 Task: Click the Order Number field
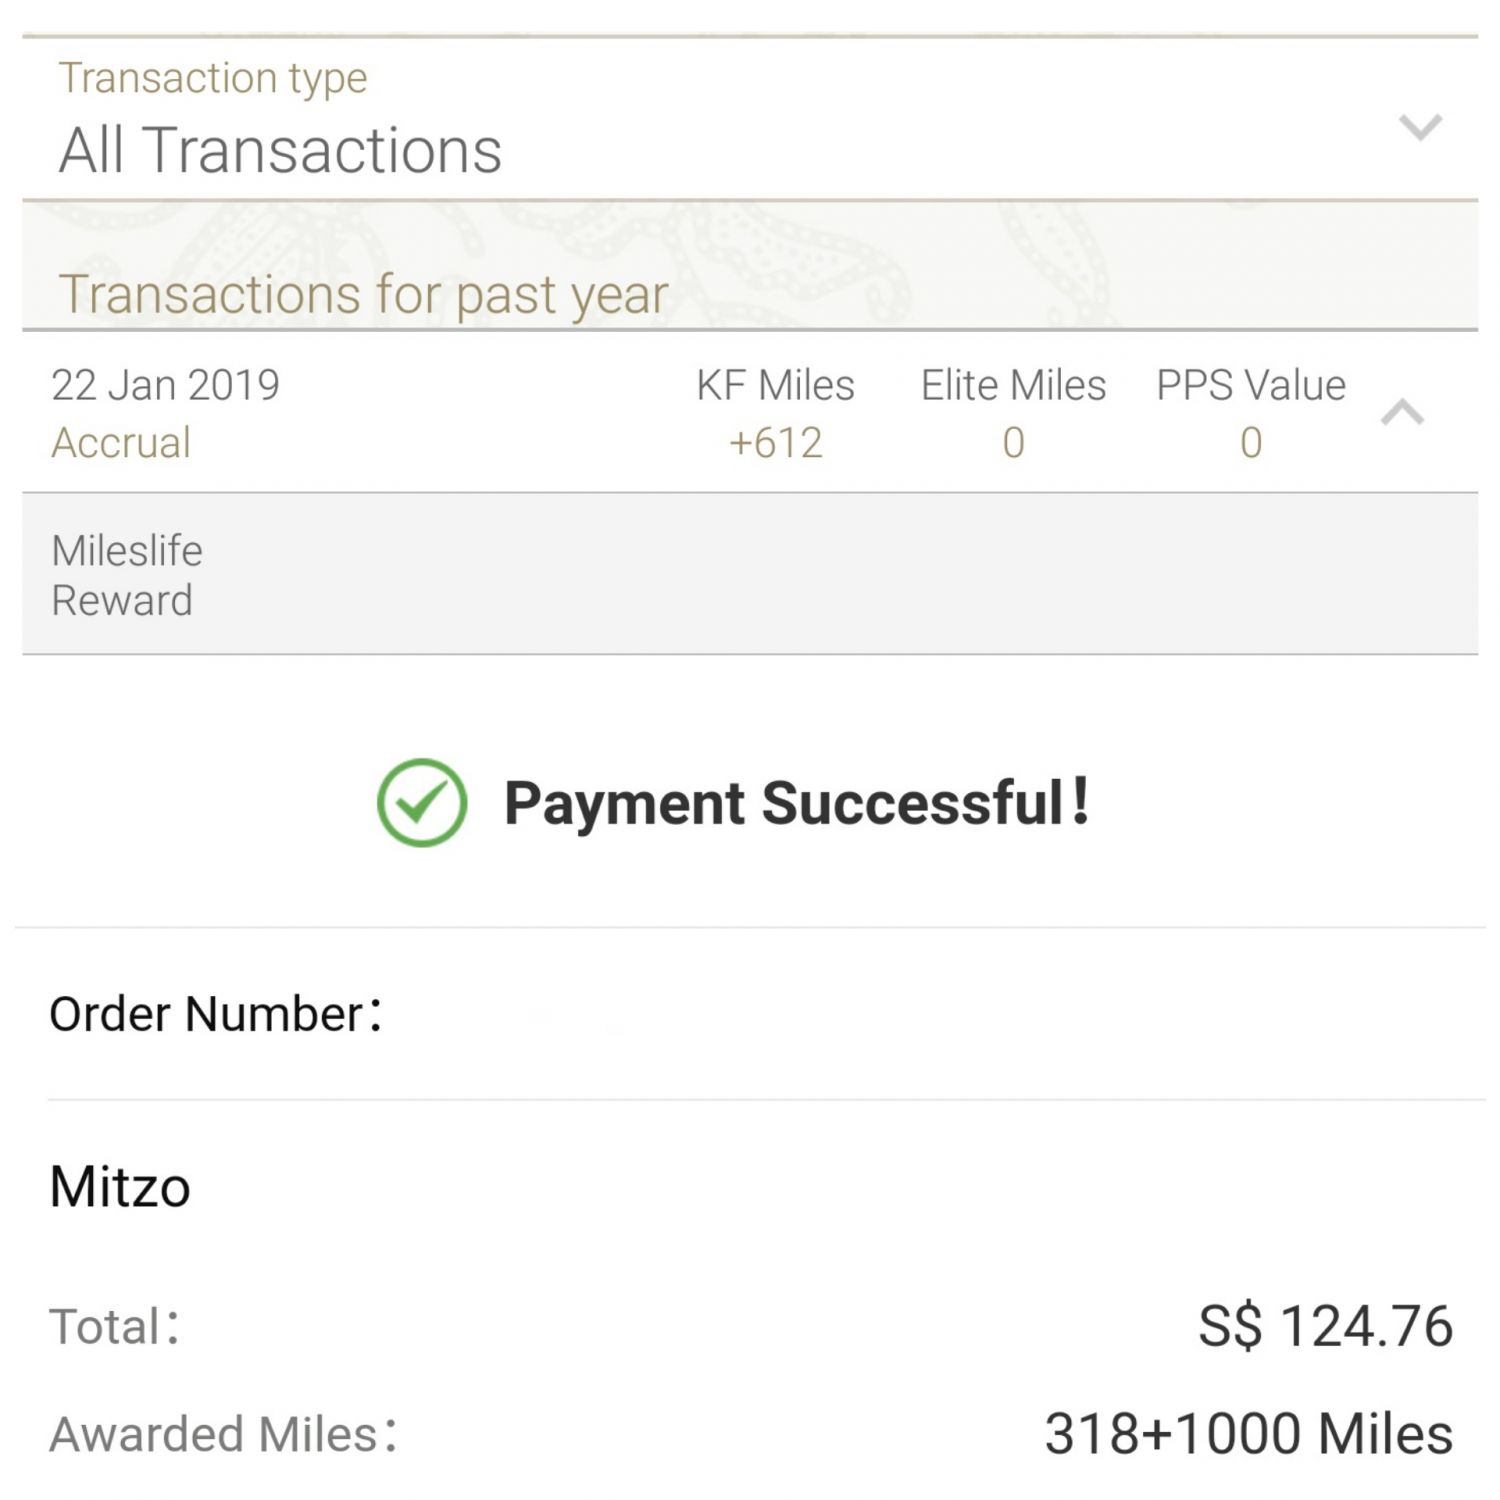215,1014
